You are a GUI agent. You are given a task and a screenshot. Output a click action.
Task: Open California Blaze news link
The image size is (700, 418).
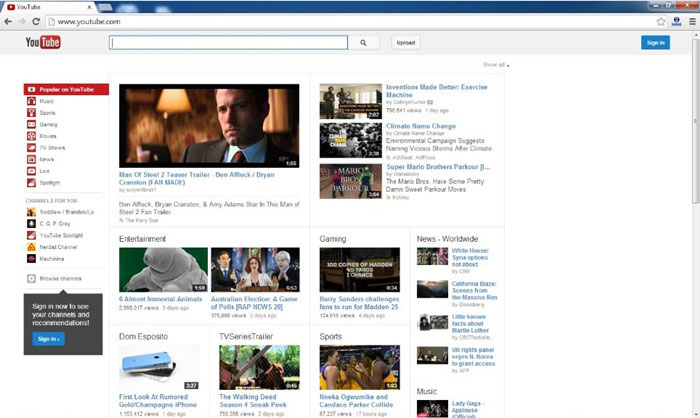click(474, 290)
